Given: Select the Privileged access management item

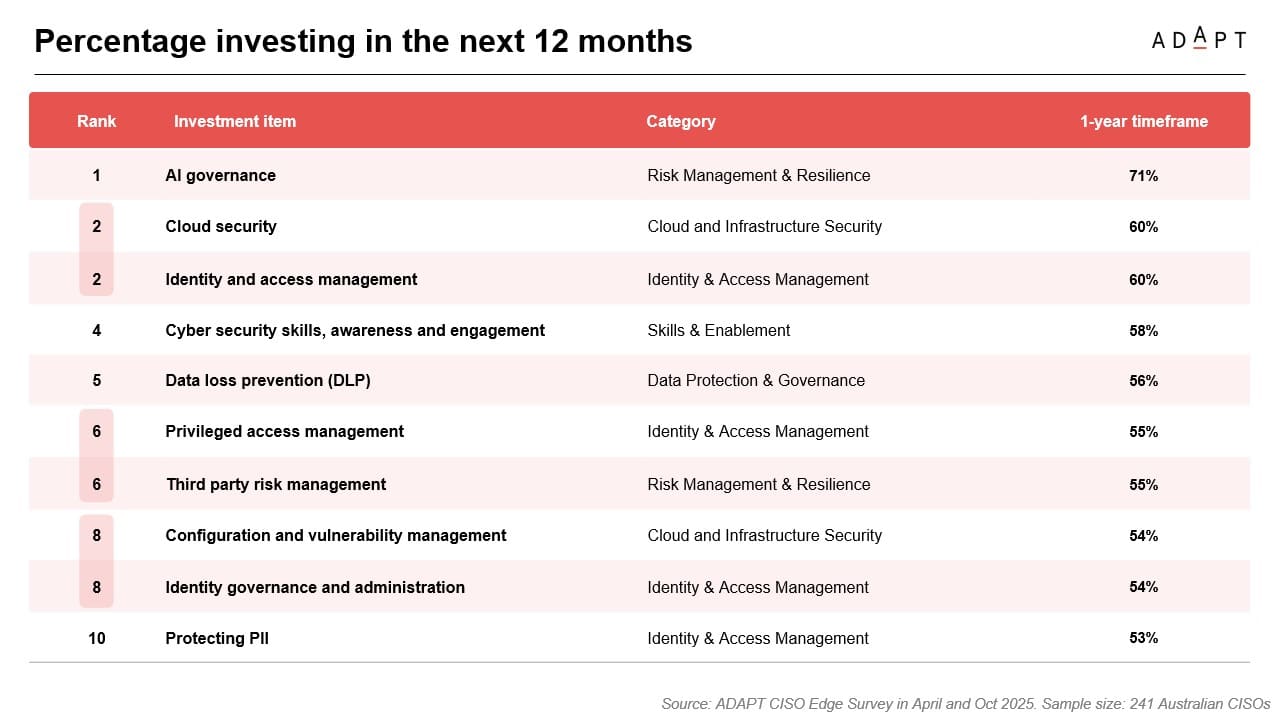Looking at the screenshot, I should point(285,431).
